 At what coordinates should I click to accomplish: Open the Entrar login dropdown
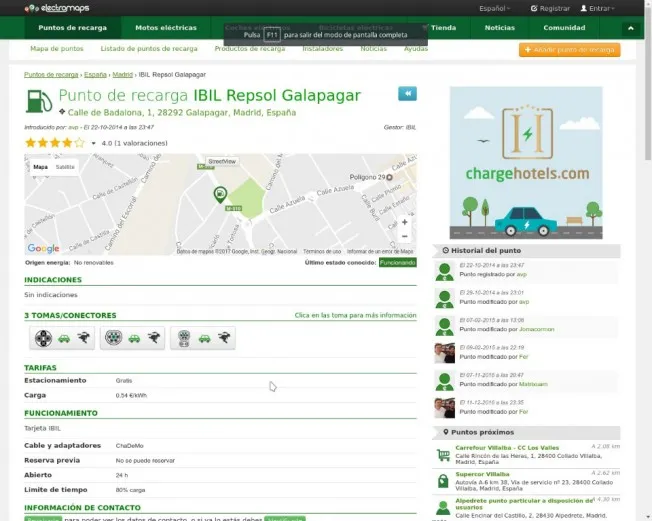tap(598, 8)
